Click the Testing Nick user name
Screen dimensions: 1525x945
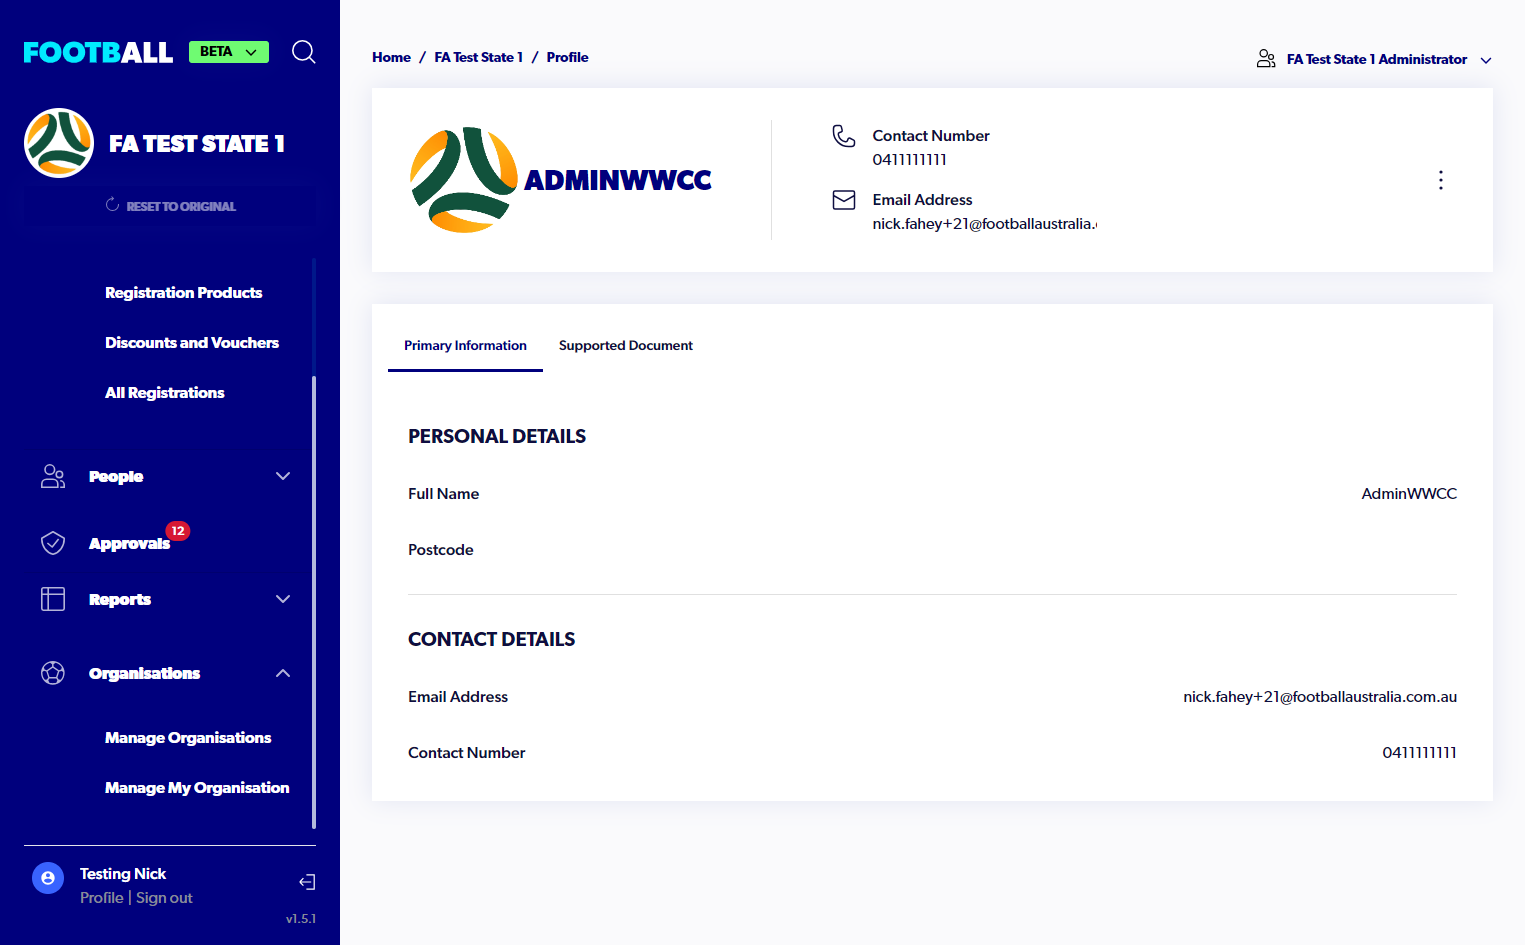(123, 874)
